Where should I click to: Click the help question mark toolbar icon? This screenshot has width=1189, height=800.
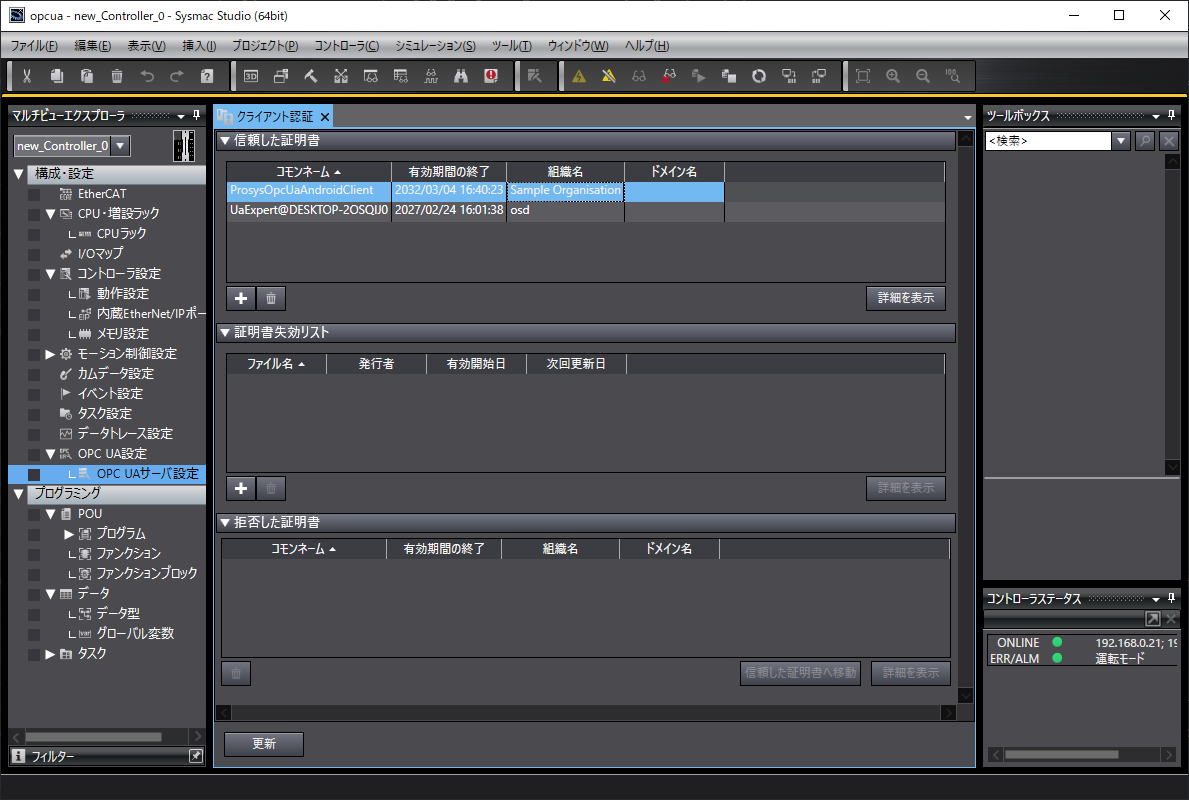pyautogui.click(x=207, y=76)
